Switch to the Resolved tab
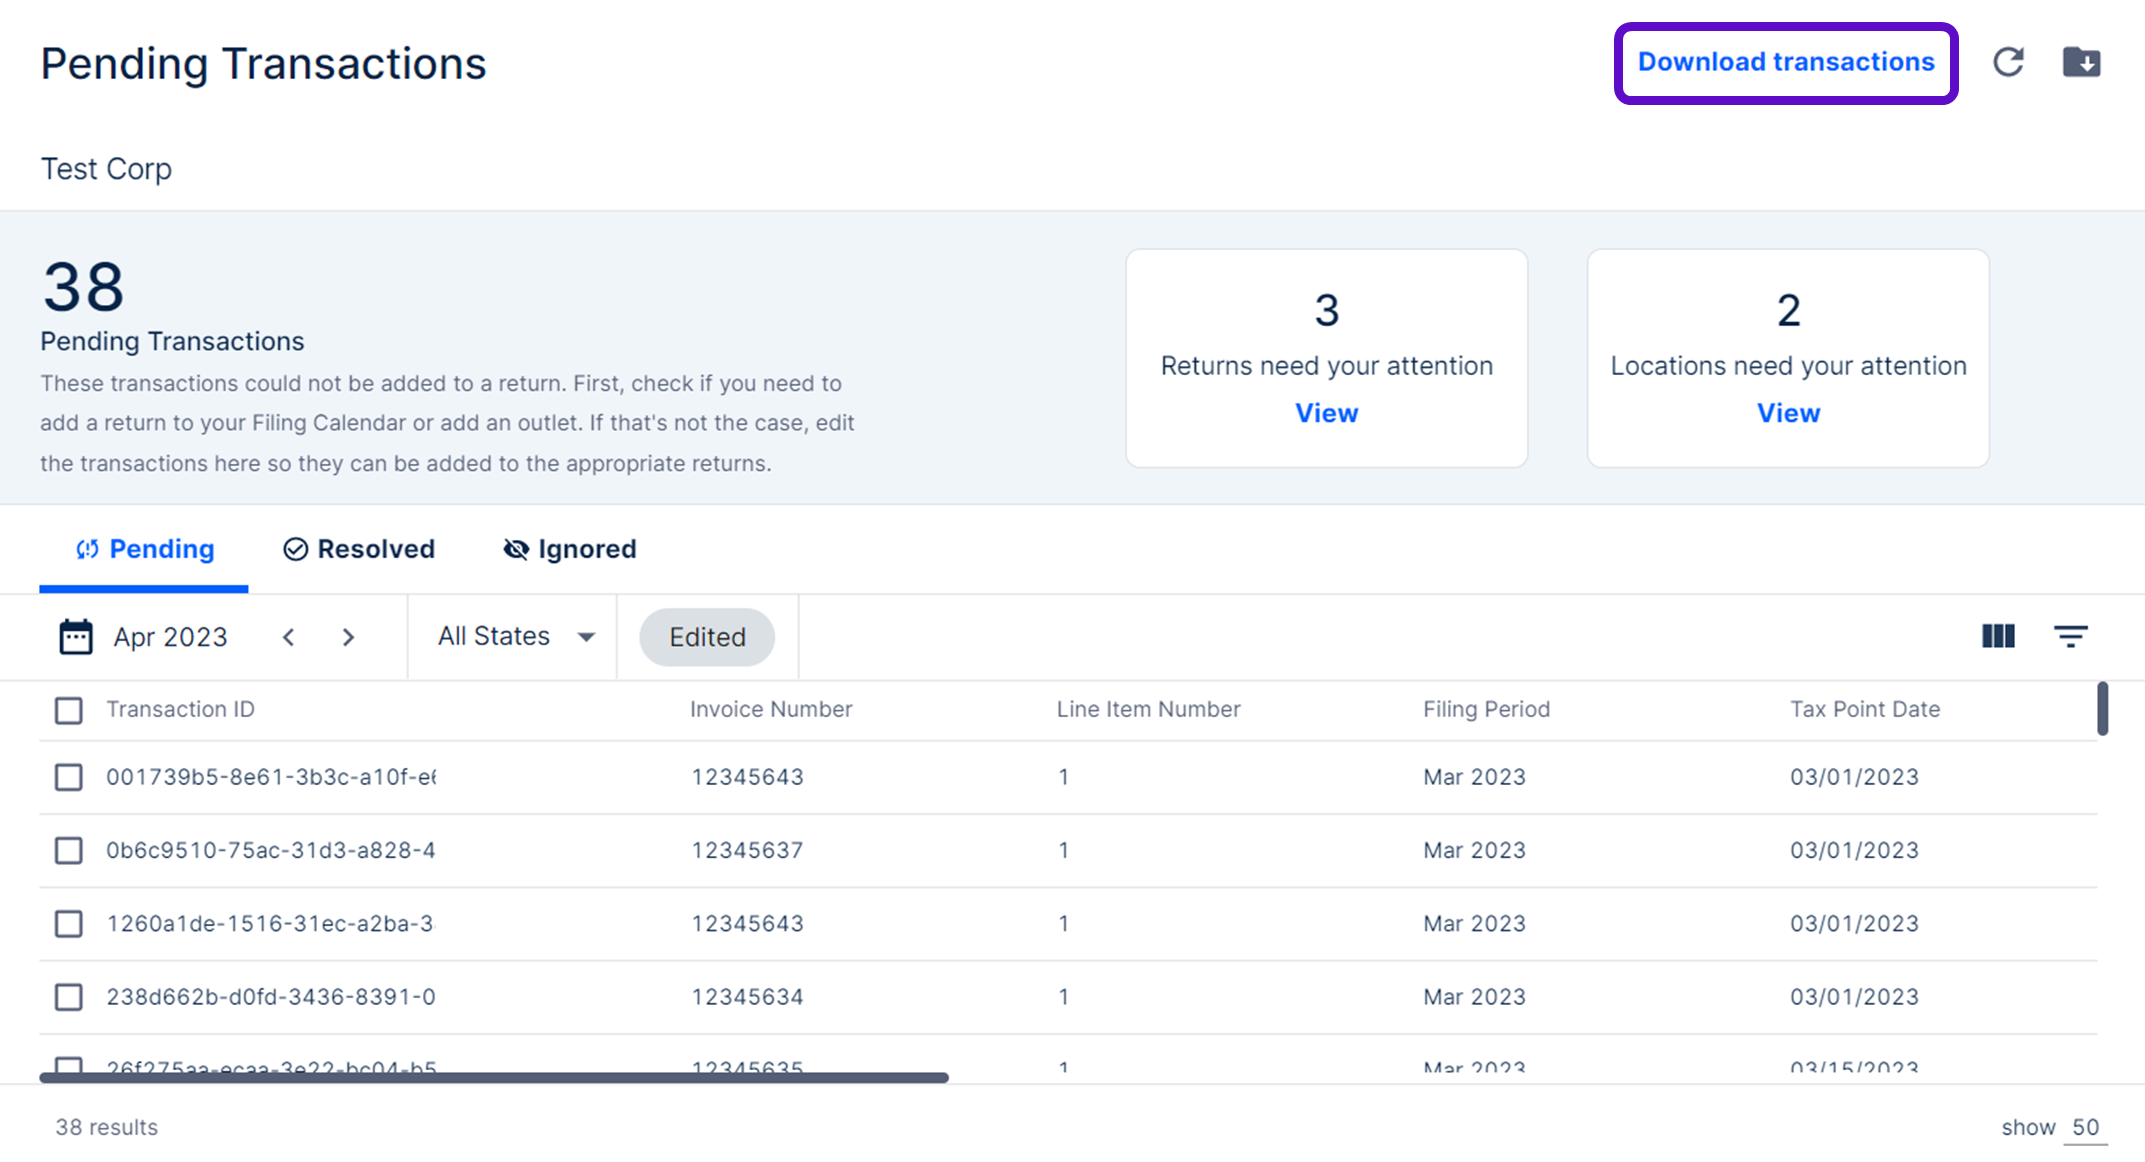This screenshot has width=2145, height=1162. point(359,549)
